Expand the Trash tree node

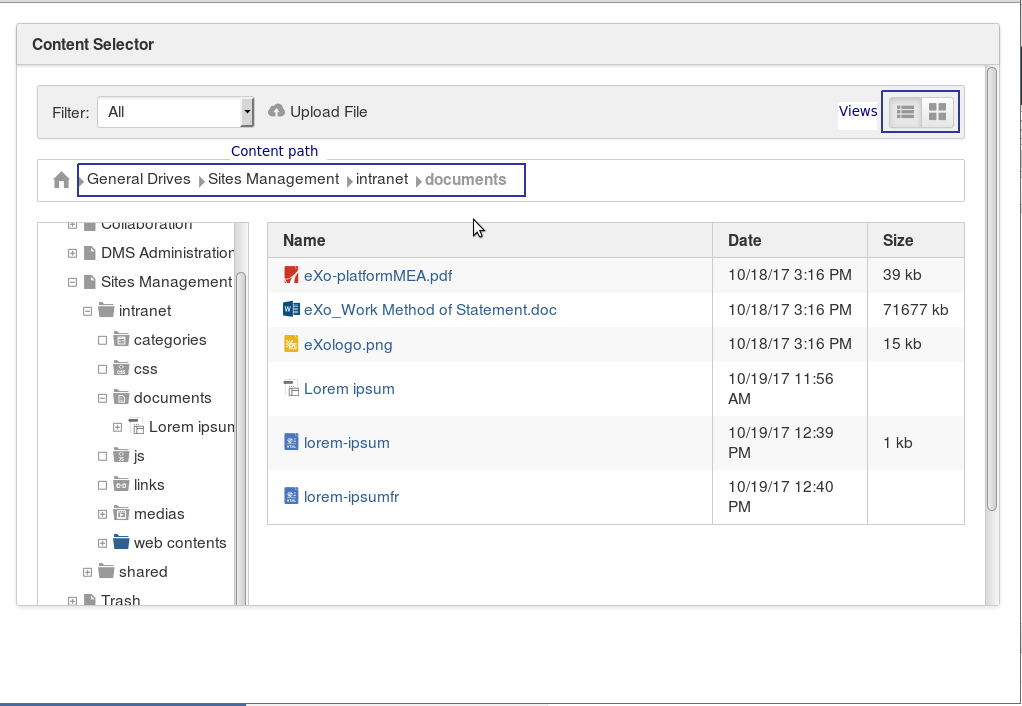coord(72,600)
